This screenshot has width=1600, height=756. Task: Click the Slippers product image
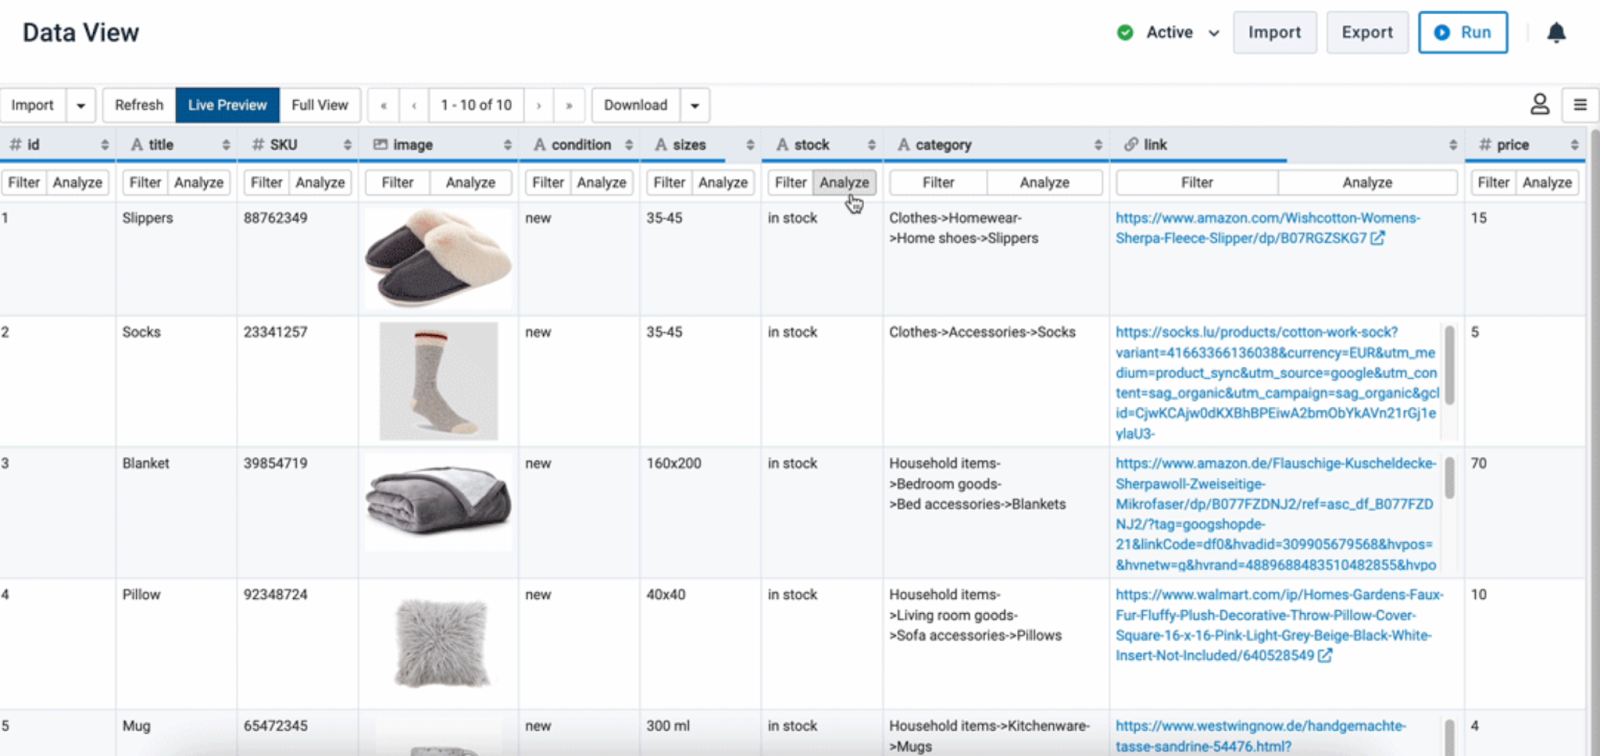pyautogui.click(x=438, y=258)
